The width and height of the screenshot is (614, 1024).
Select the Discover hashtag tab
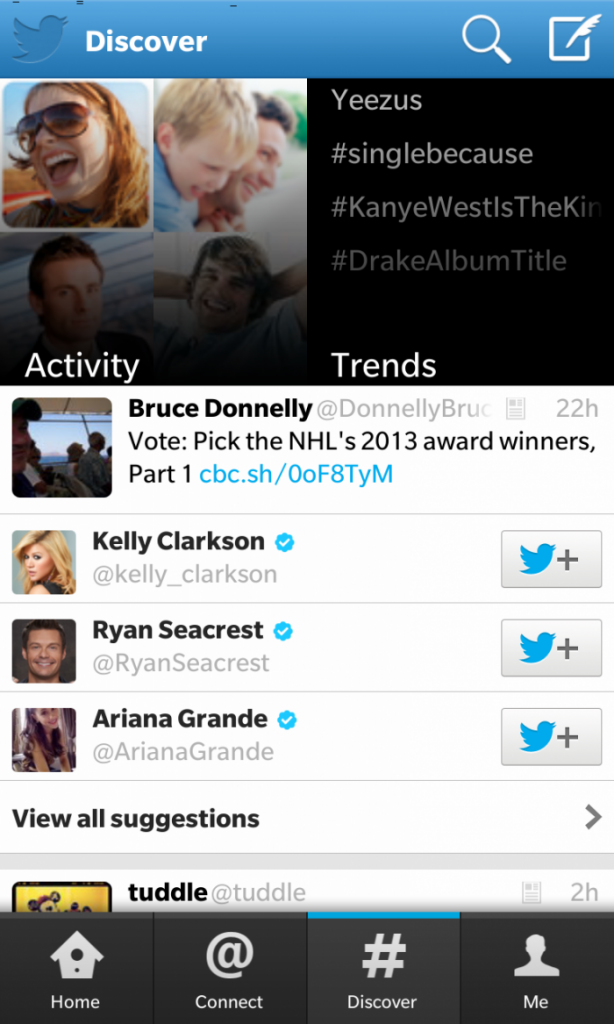click(383, 968)
